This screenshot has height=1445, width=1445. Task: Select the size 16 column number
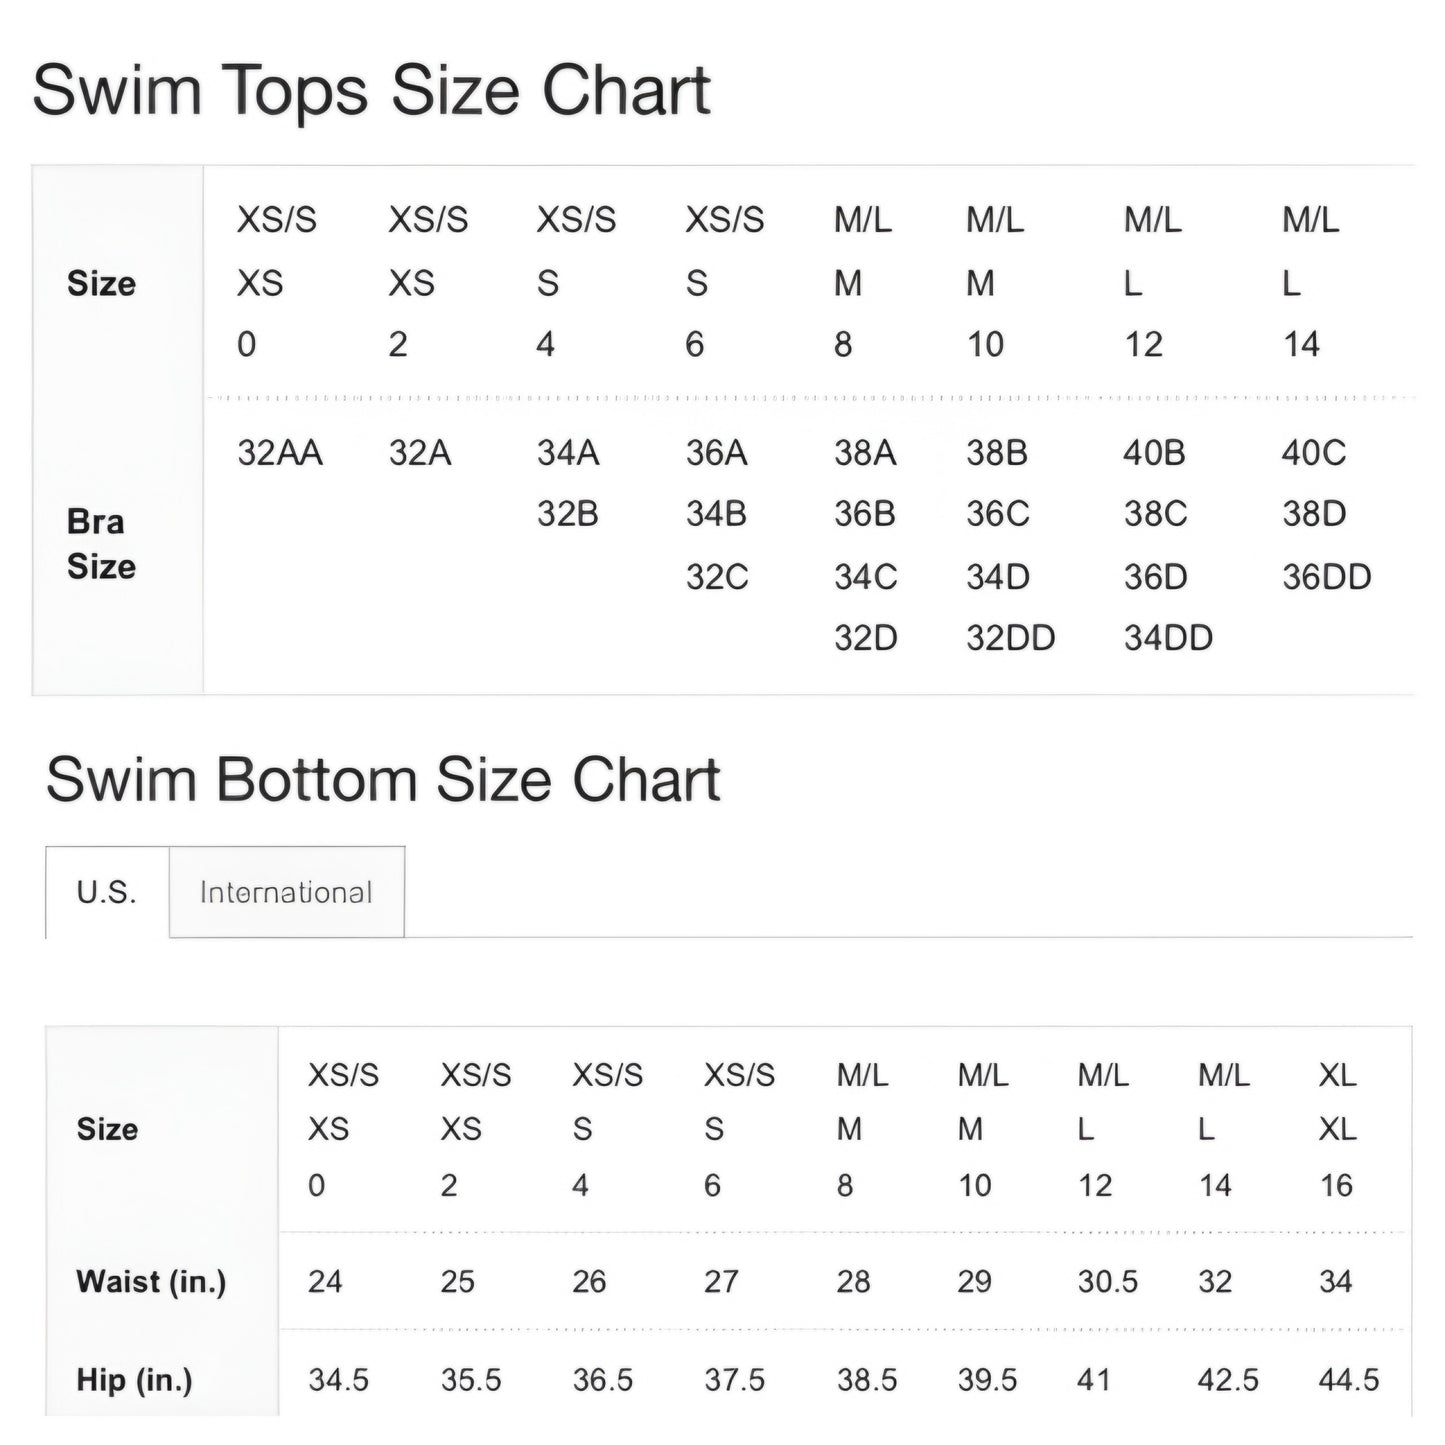1336,1185
